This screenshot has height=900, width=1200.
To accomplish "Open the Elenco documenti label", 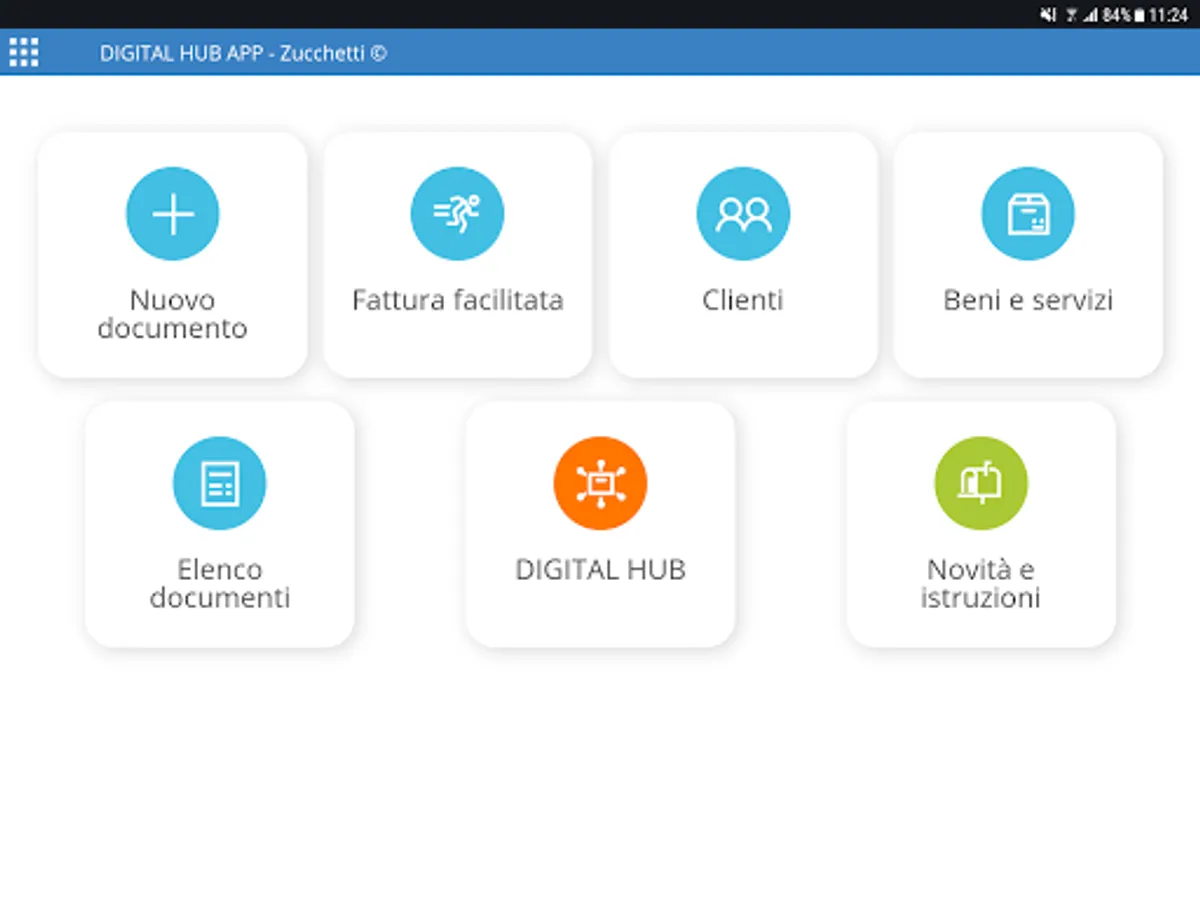I will (x=220, y=584).
